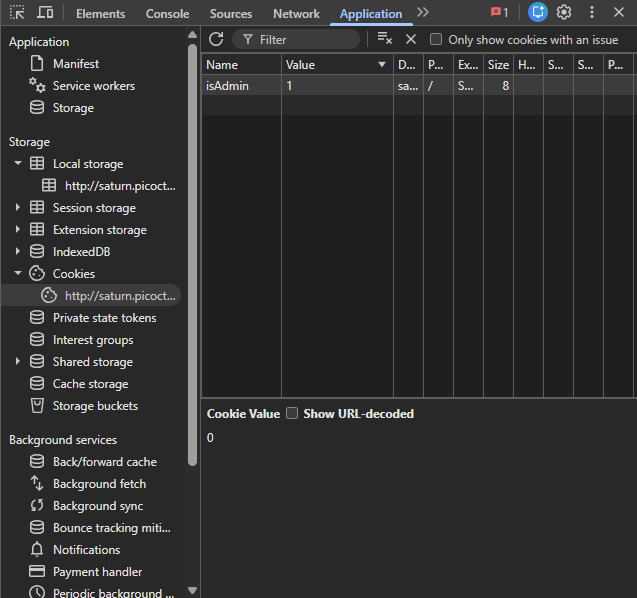Switch to the Network tab
This screenshot has height=598, width=637.
click(x=296, y=14)
